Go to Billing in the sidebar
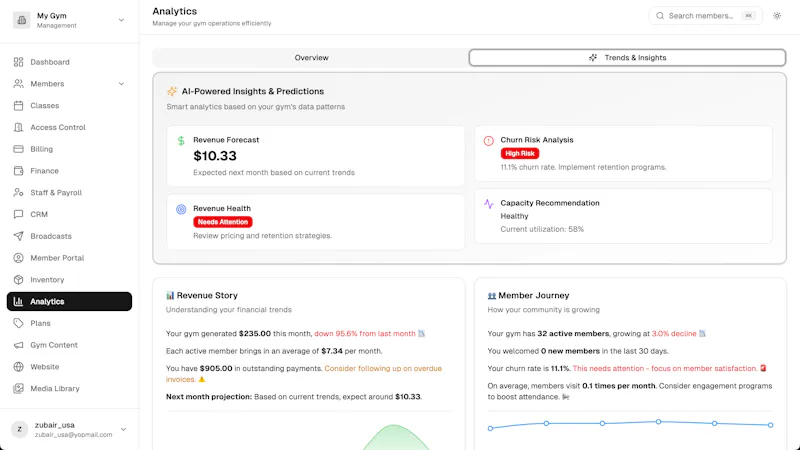Image resolution: width=800 pixels, height=450 pixels. 69,149
